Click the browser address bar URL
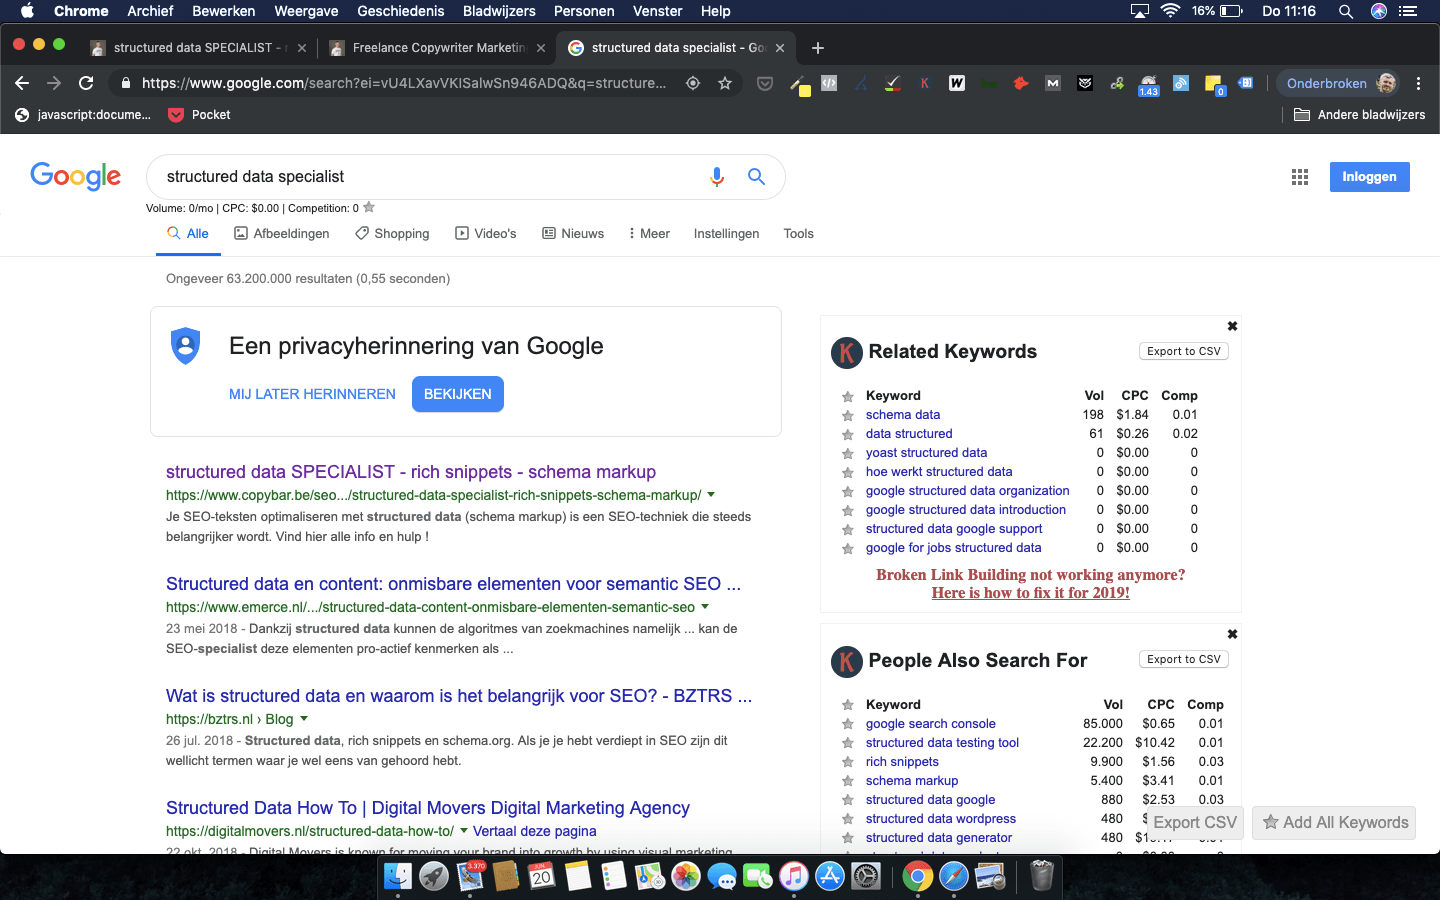This screenshot has width=1440, height=900. 404,83
